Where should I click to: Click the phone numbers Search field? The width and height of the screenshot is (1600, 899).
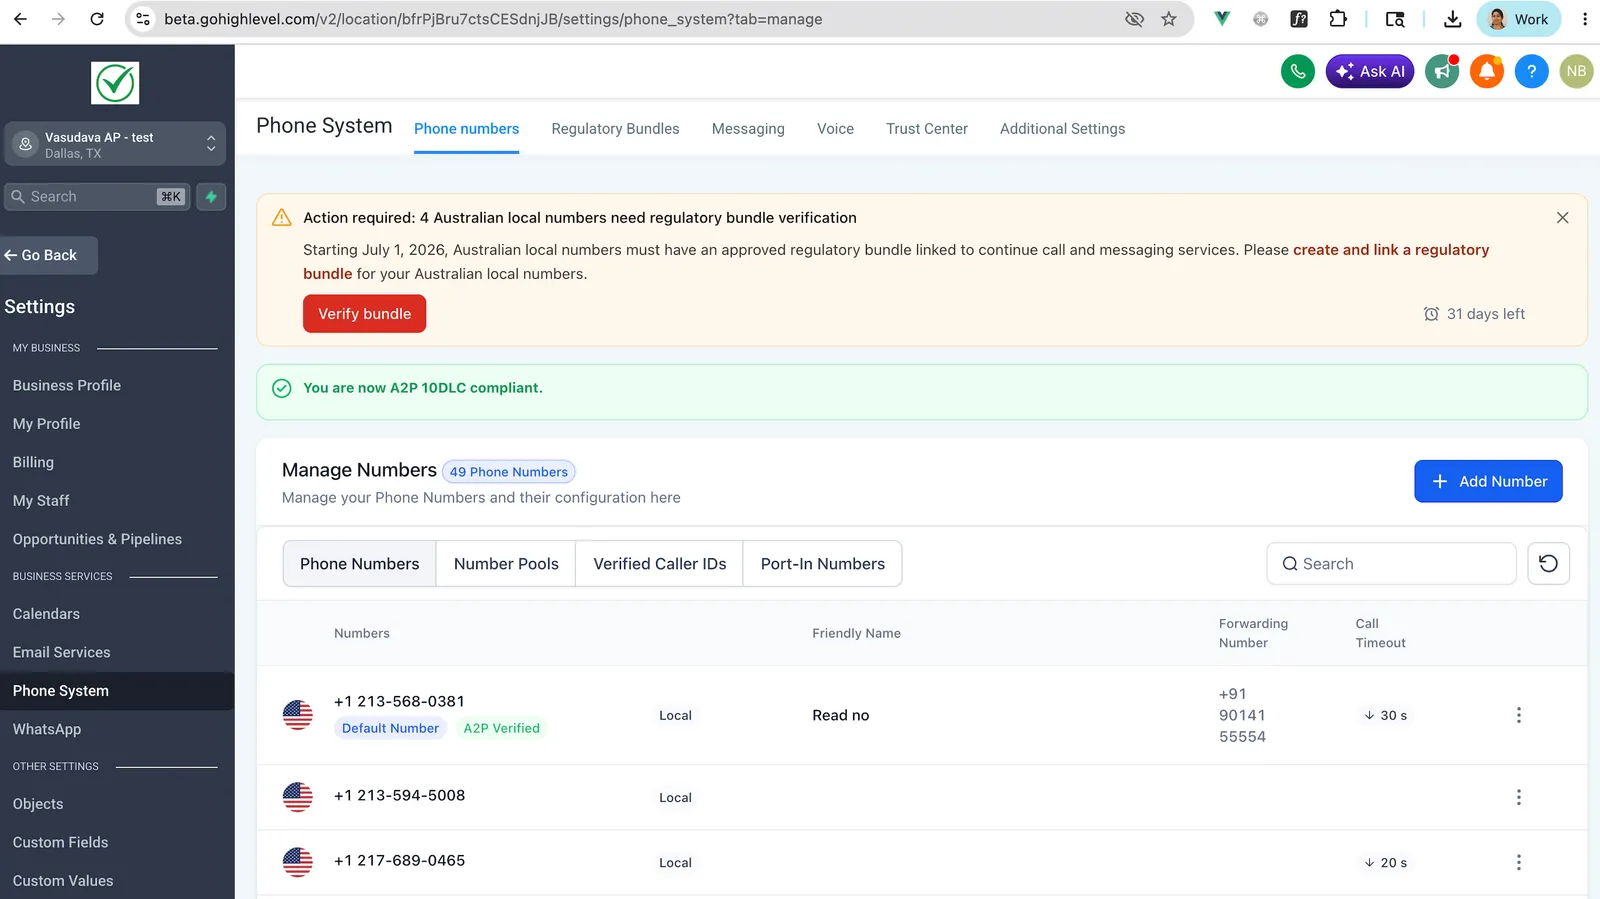(1391, 564)
